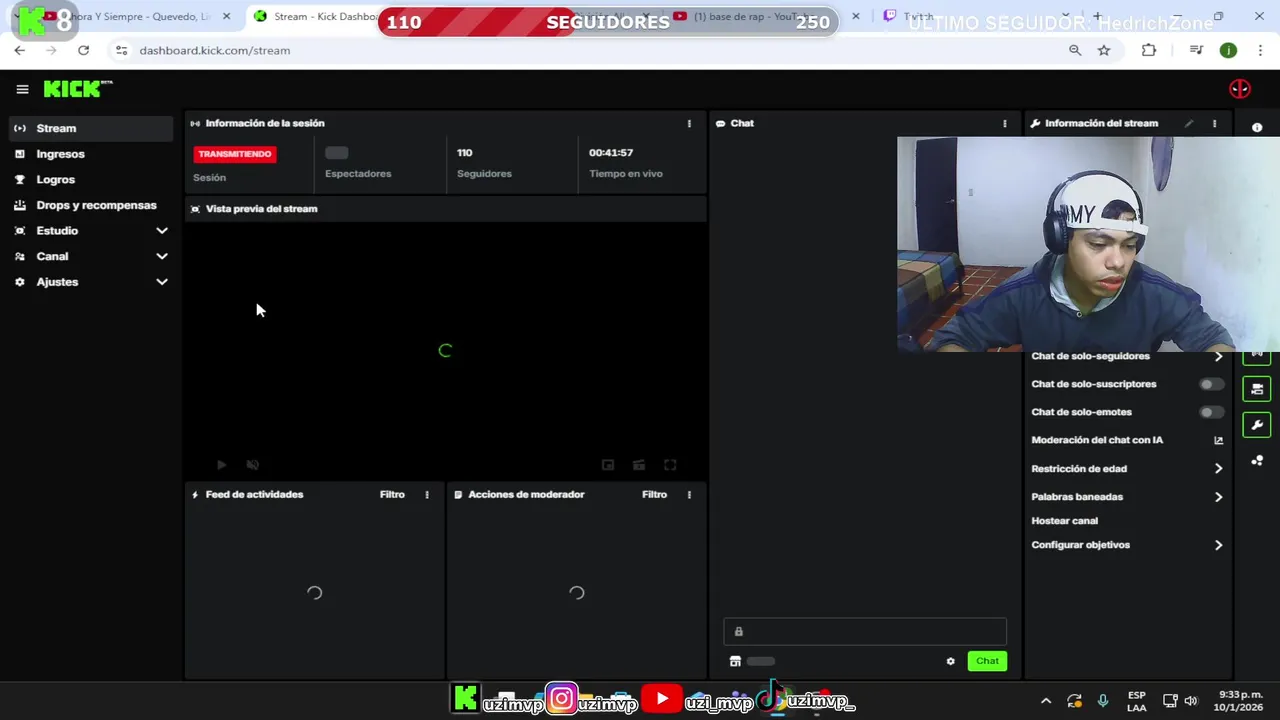Open Acciones de moderador options menu
The height and width of the screenshot is (720, 1280).
tap(689, 495)
